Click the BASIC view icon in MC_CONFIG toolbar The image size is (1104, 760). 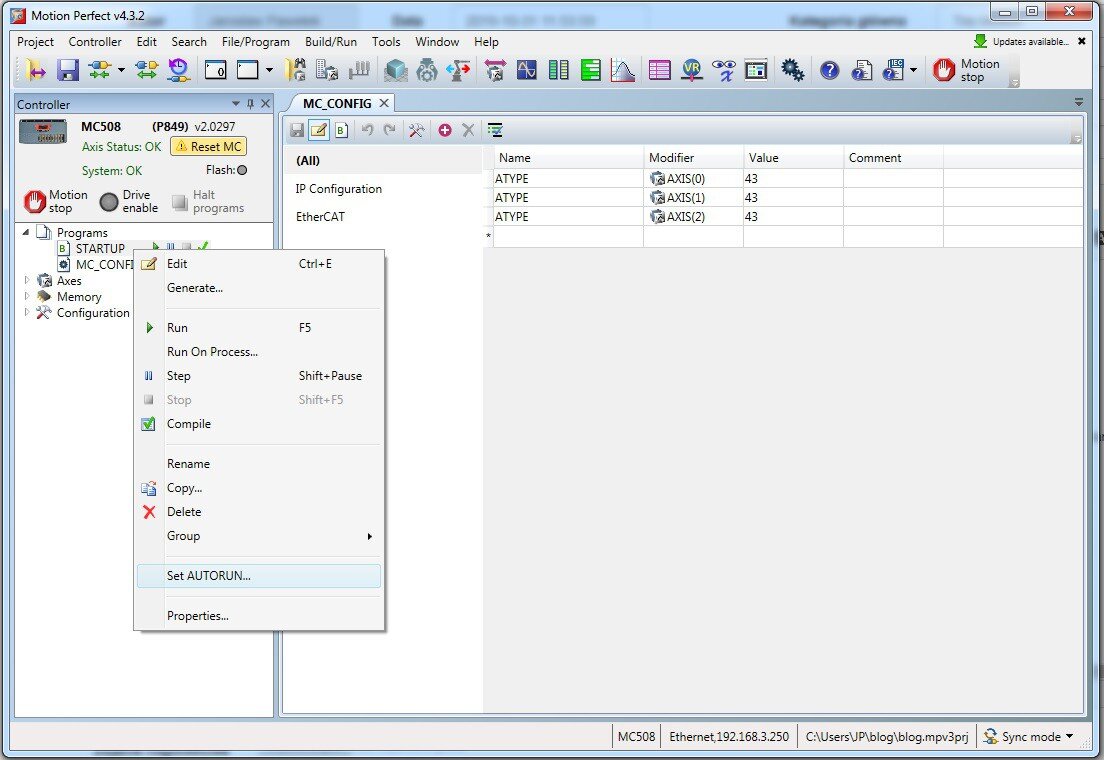pyautogui.click(x=341, y=130)
